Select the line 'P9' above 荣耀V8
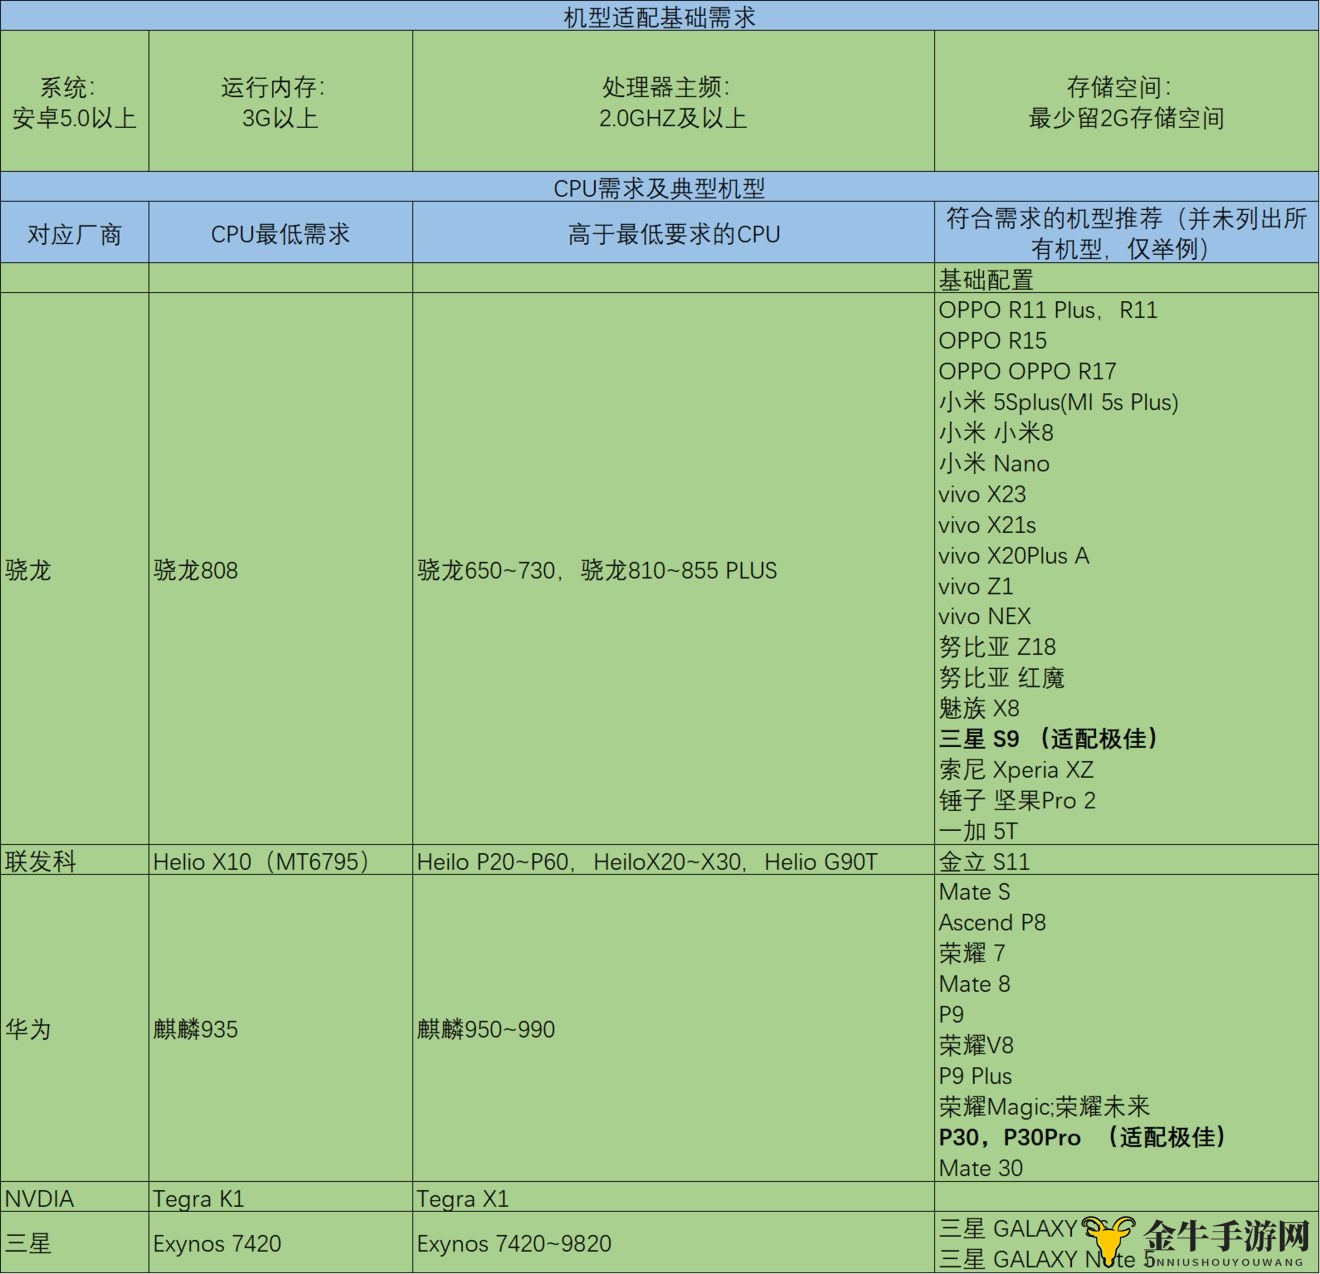1320x1274 pixels. pyautogui.click(x=951, y=1014)
